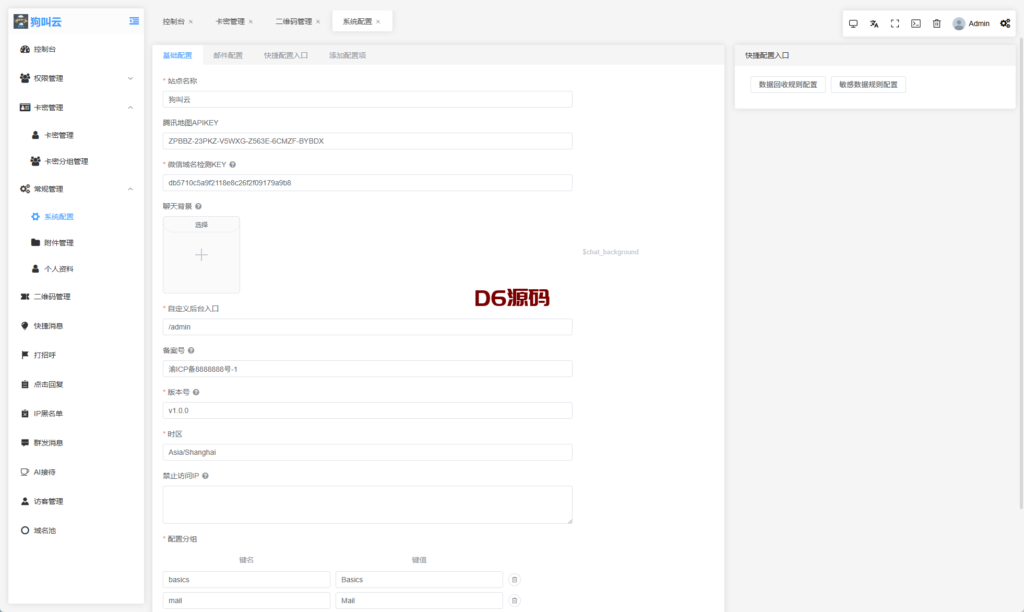Click the trash clear-cache icon in header
The image size is (1024, 612).
937,23
